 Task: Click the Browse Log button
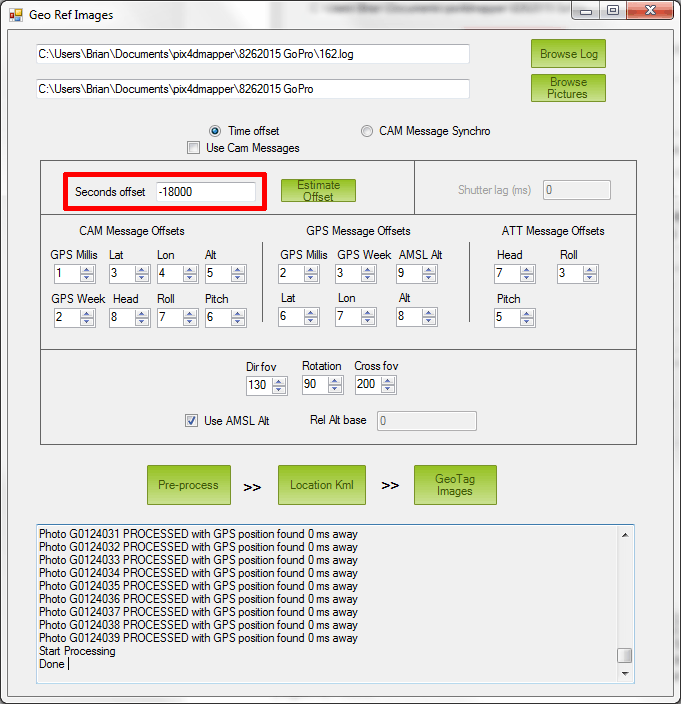pos(568,54)
